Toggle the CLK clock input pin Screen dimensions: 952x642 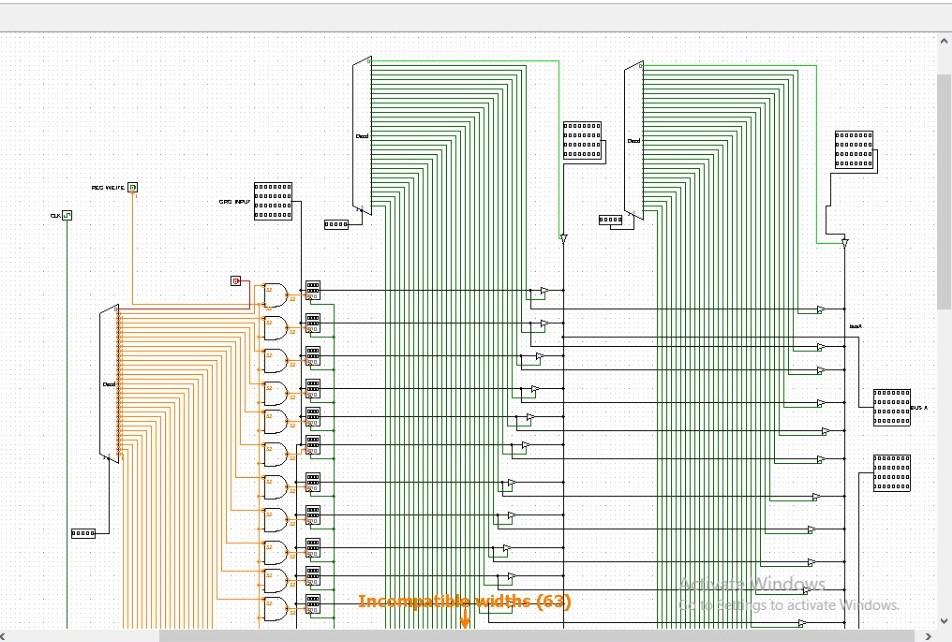[x=65, y=215]
